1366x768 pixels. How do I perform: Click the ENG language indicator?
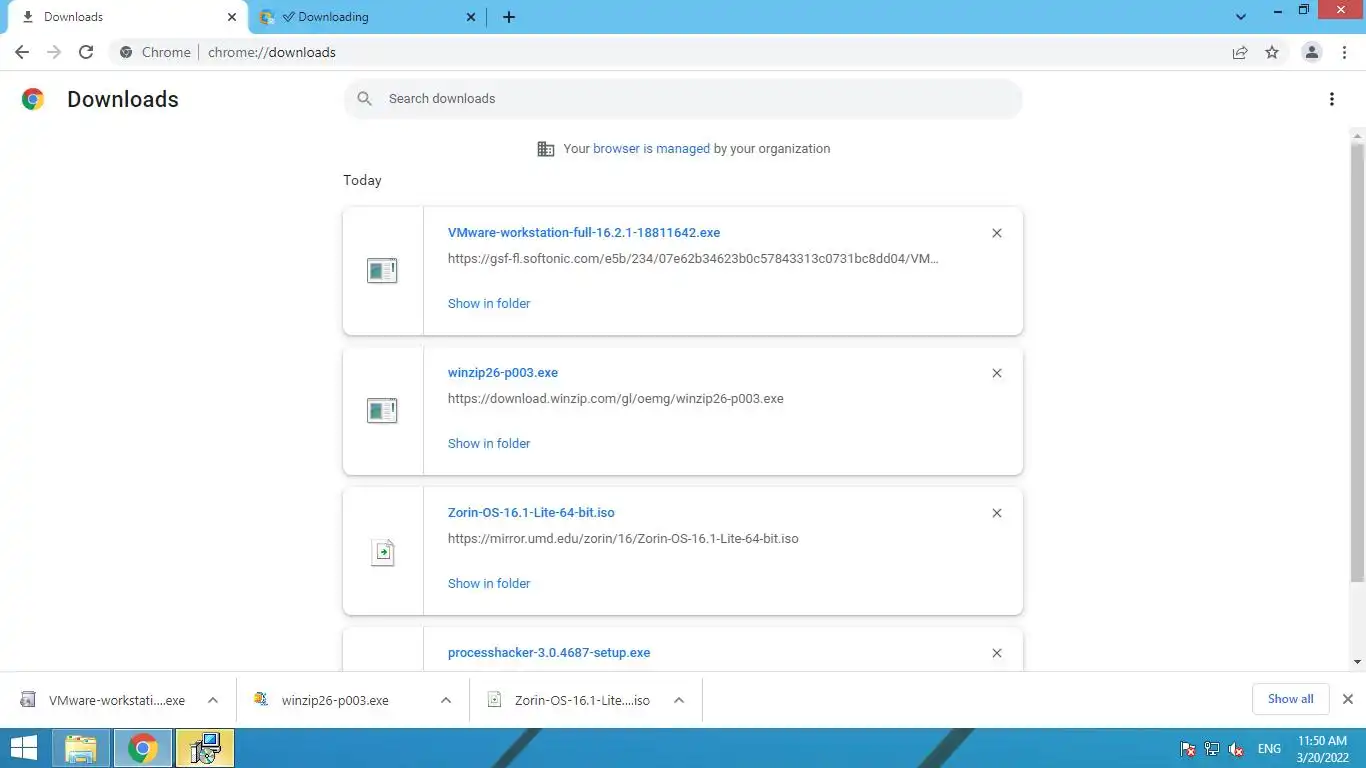[x=1269, y=749]
